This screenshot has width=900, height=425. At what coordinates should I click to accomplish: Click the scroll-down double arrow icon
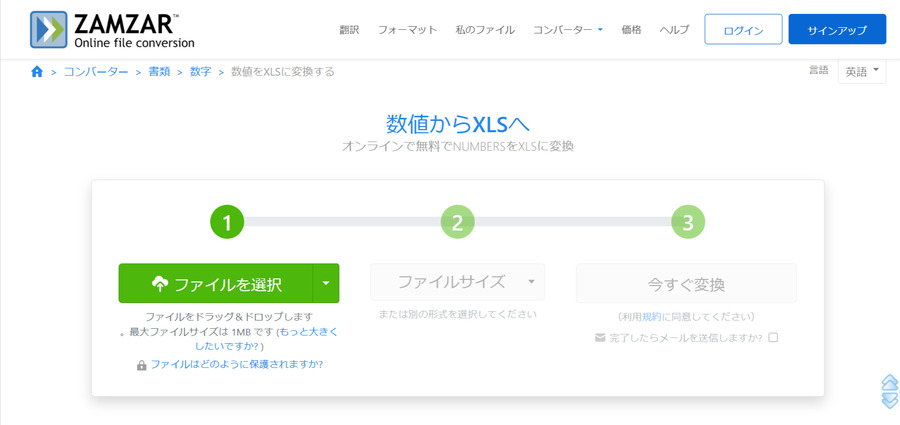click(x=889, y=400)
